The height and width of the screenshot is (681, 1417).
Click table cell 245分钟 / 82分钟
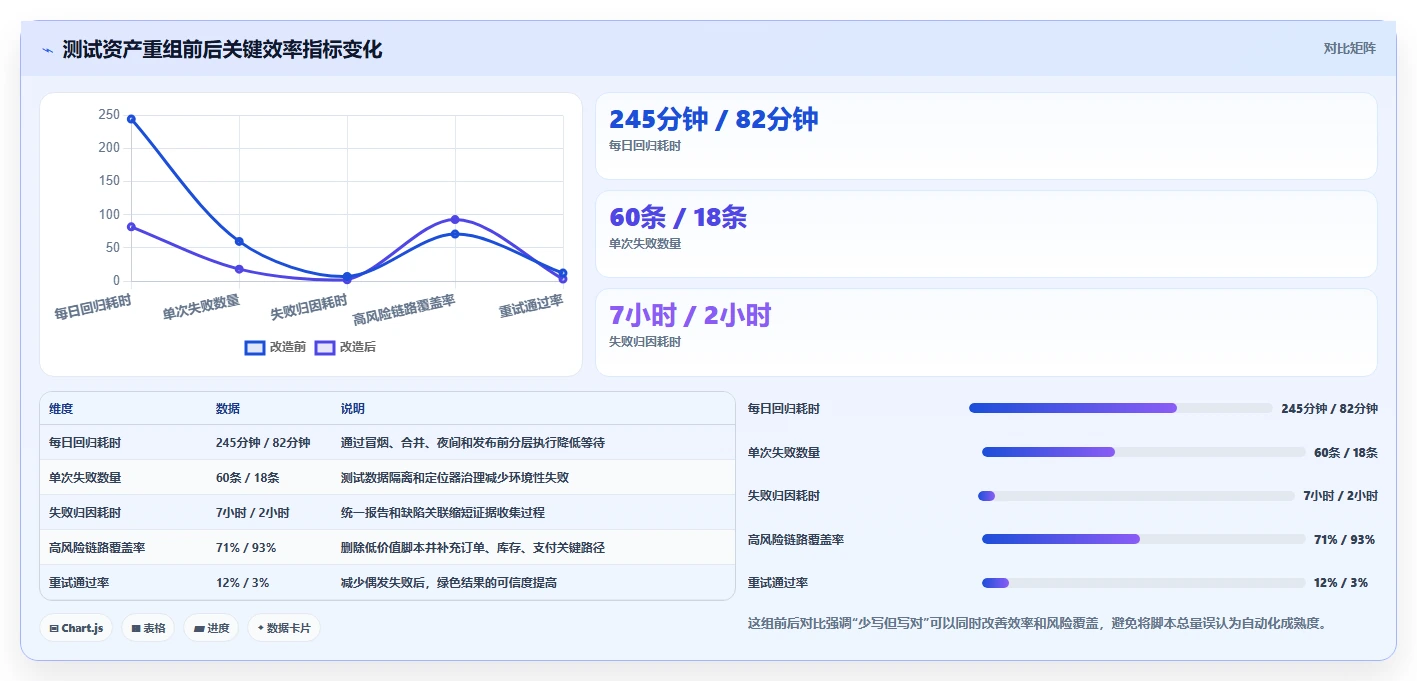pos(263,442)
